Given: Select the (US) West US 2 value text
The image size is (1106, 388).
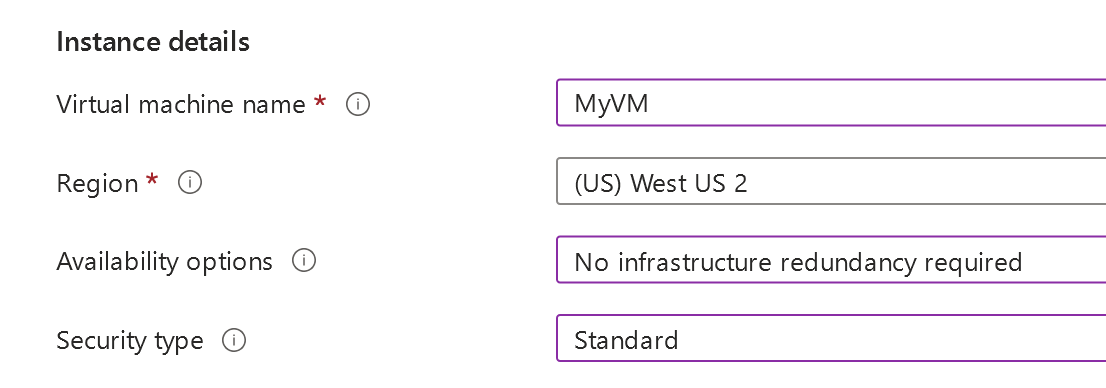Looking at the screenshot, I should [661, 183].
